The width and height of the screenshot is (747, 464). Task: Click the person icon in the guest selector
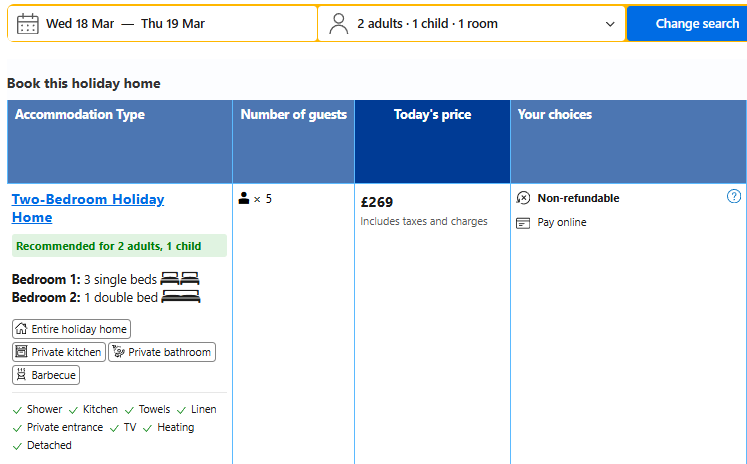(339, 24)
